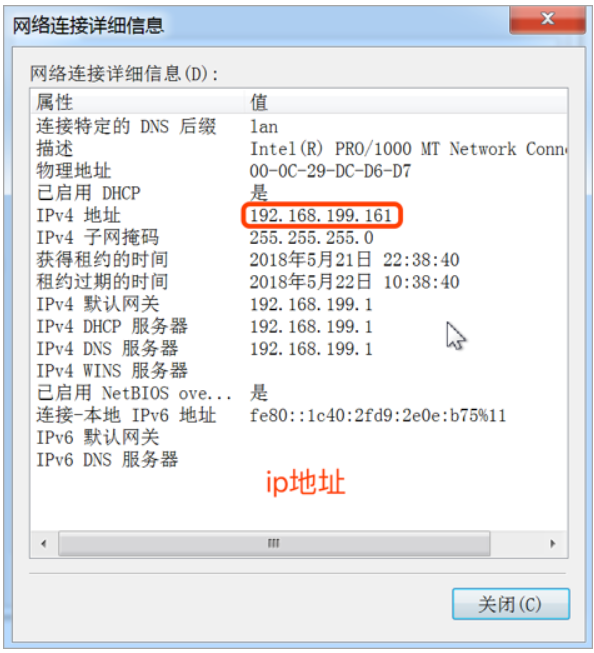Select the 已启用 DHCP row
The height and width of the screenshot is (653, 594).
tap(299, 193)
